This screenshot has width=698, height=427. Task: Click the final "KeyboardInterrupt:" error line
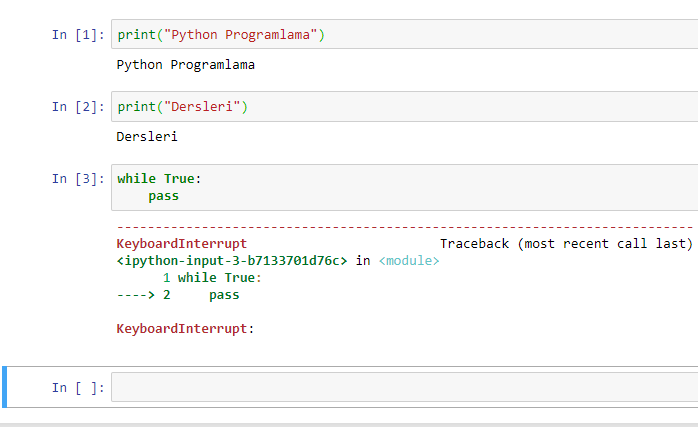coord(185,328)
